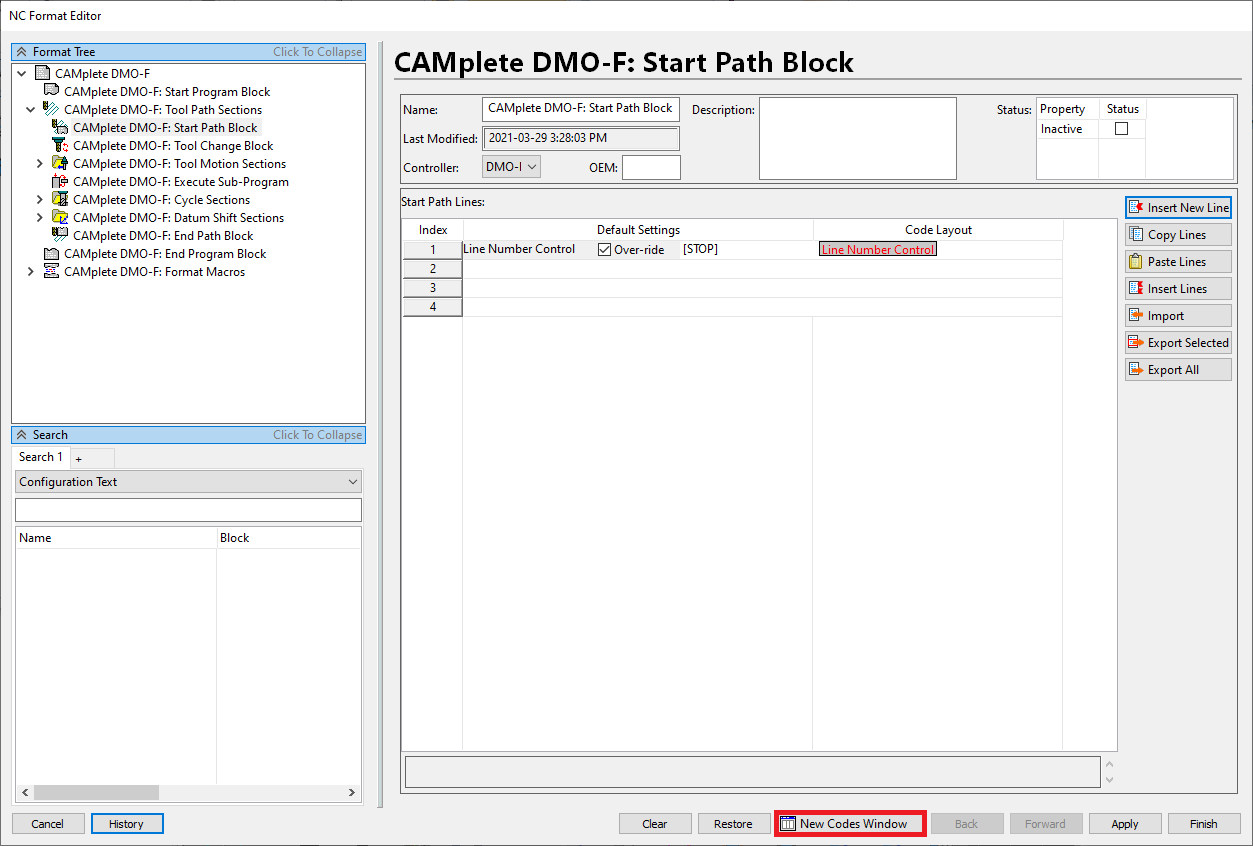Viewport: 1253px width, 846px height.
Task: Click the search results scroll left arrow
Action: point(24,792)
